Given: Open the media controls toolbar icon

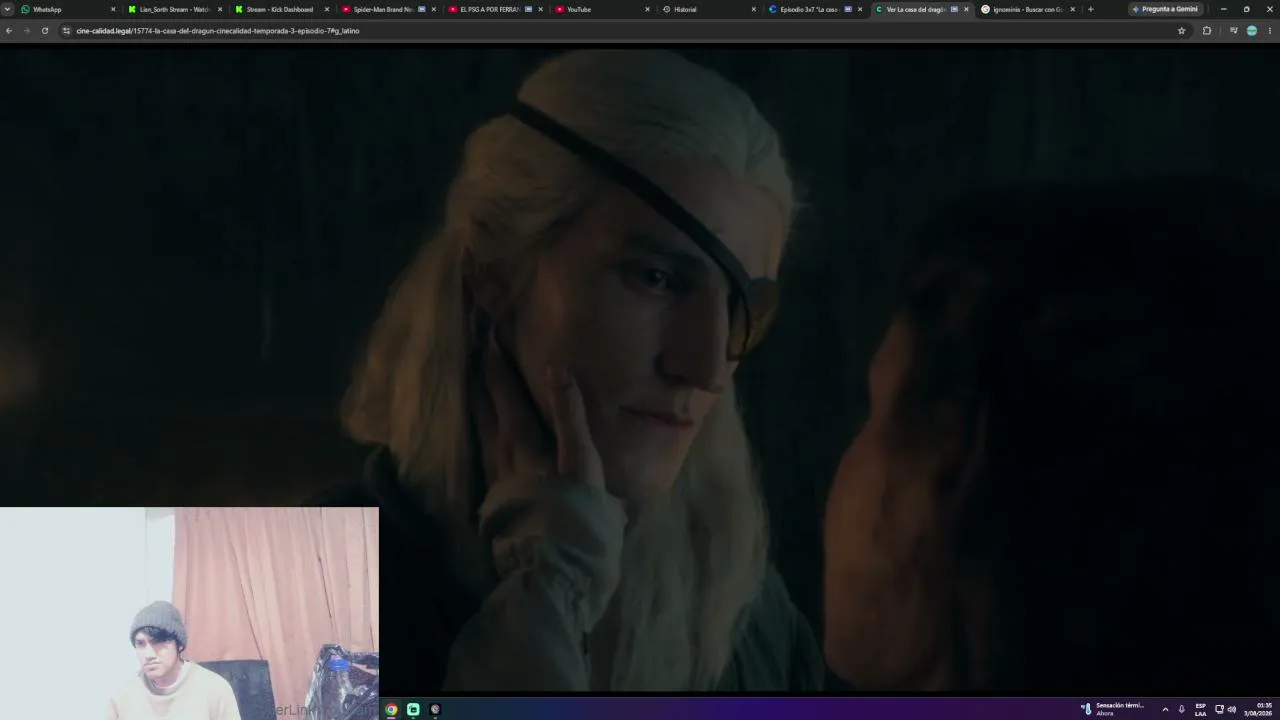Looking at the screenshot, I should 1234,31.
